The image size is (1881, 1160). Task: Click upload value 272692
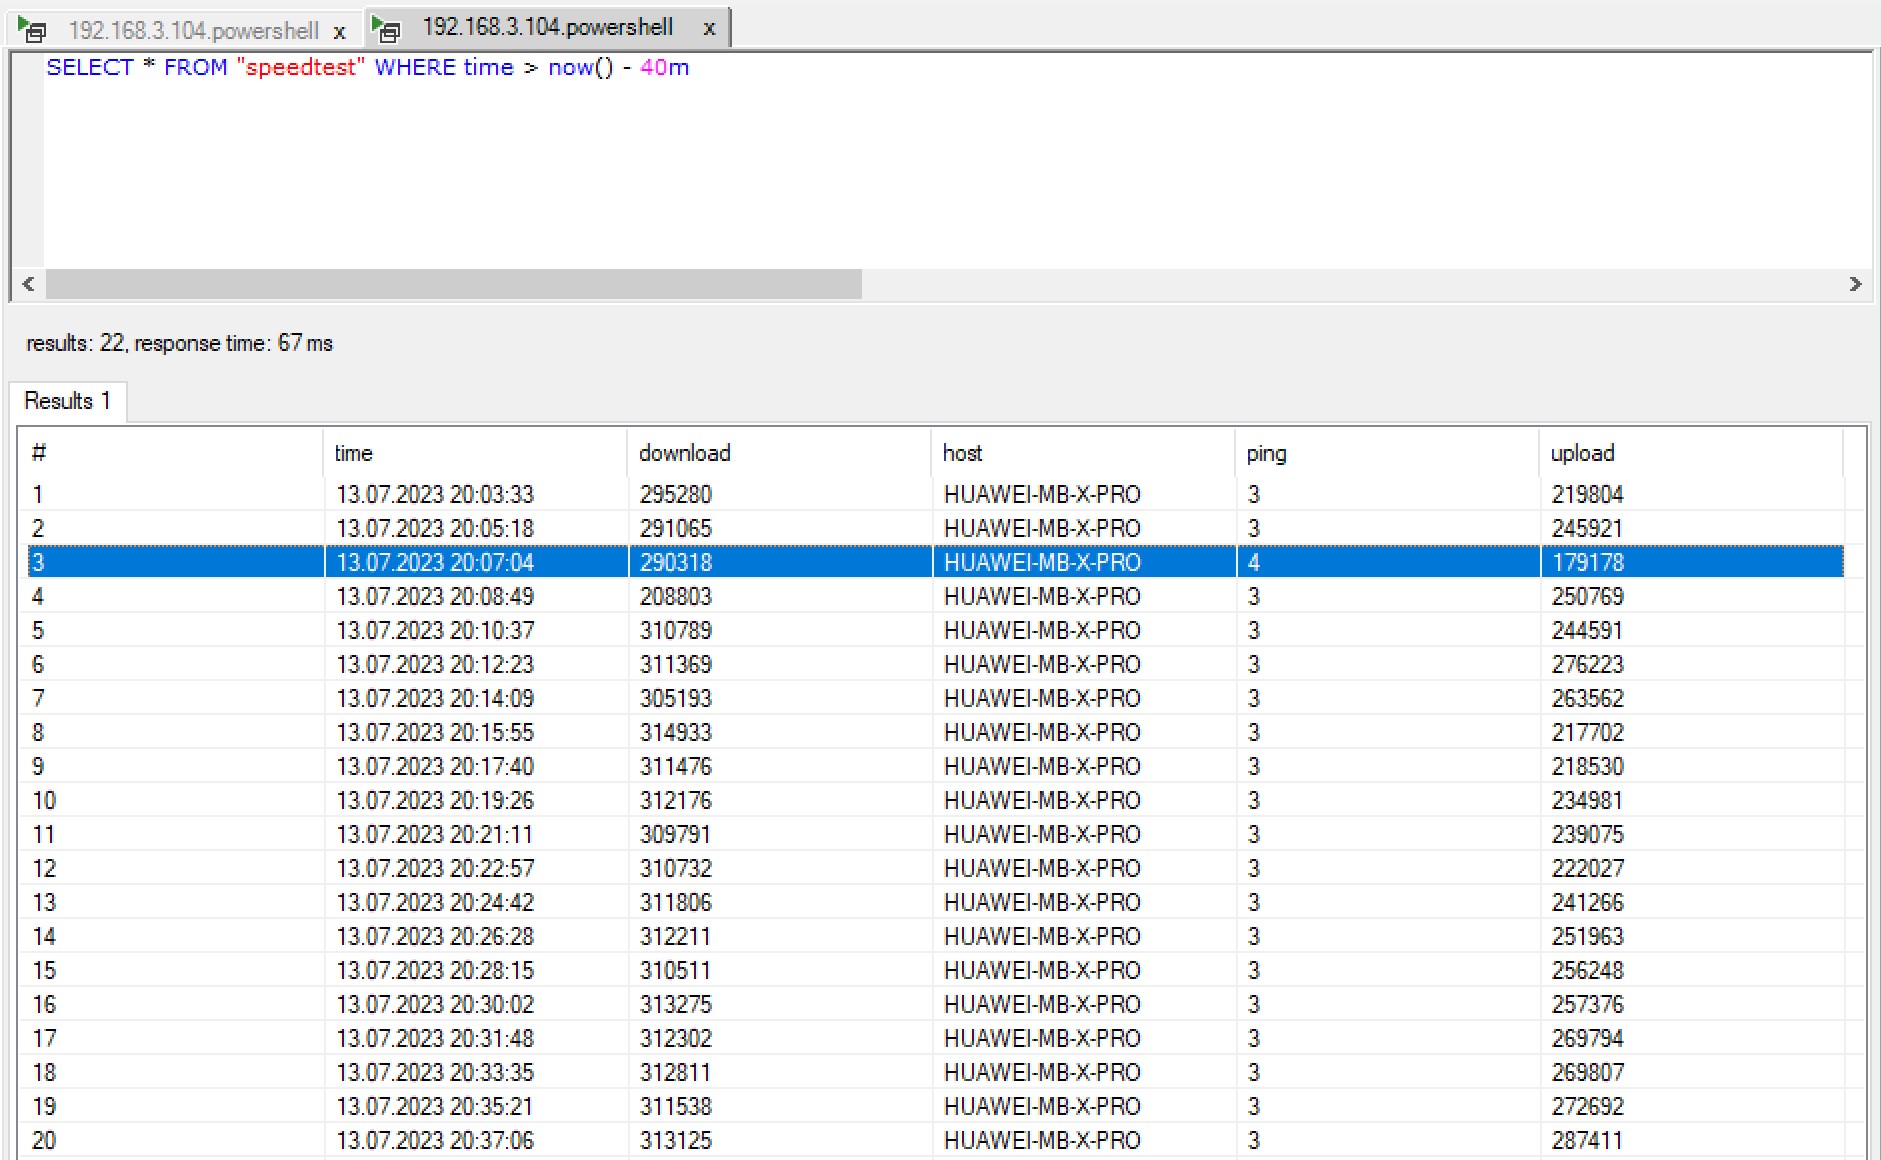(1588, 1106)
